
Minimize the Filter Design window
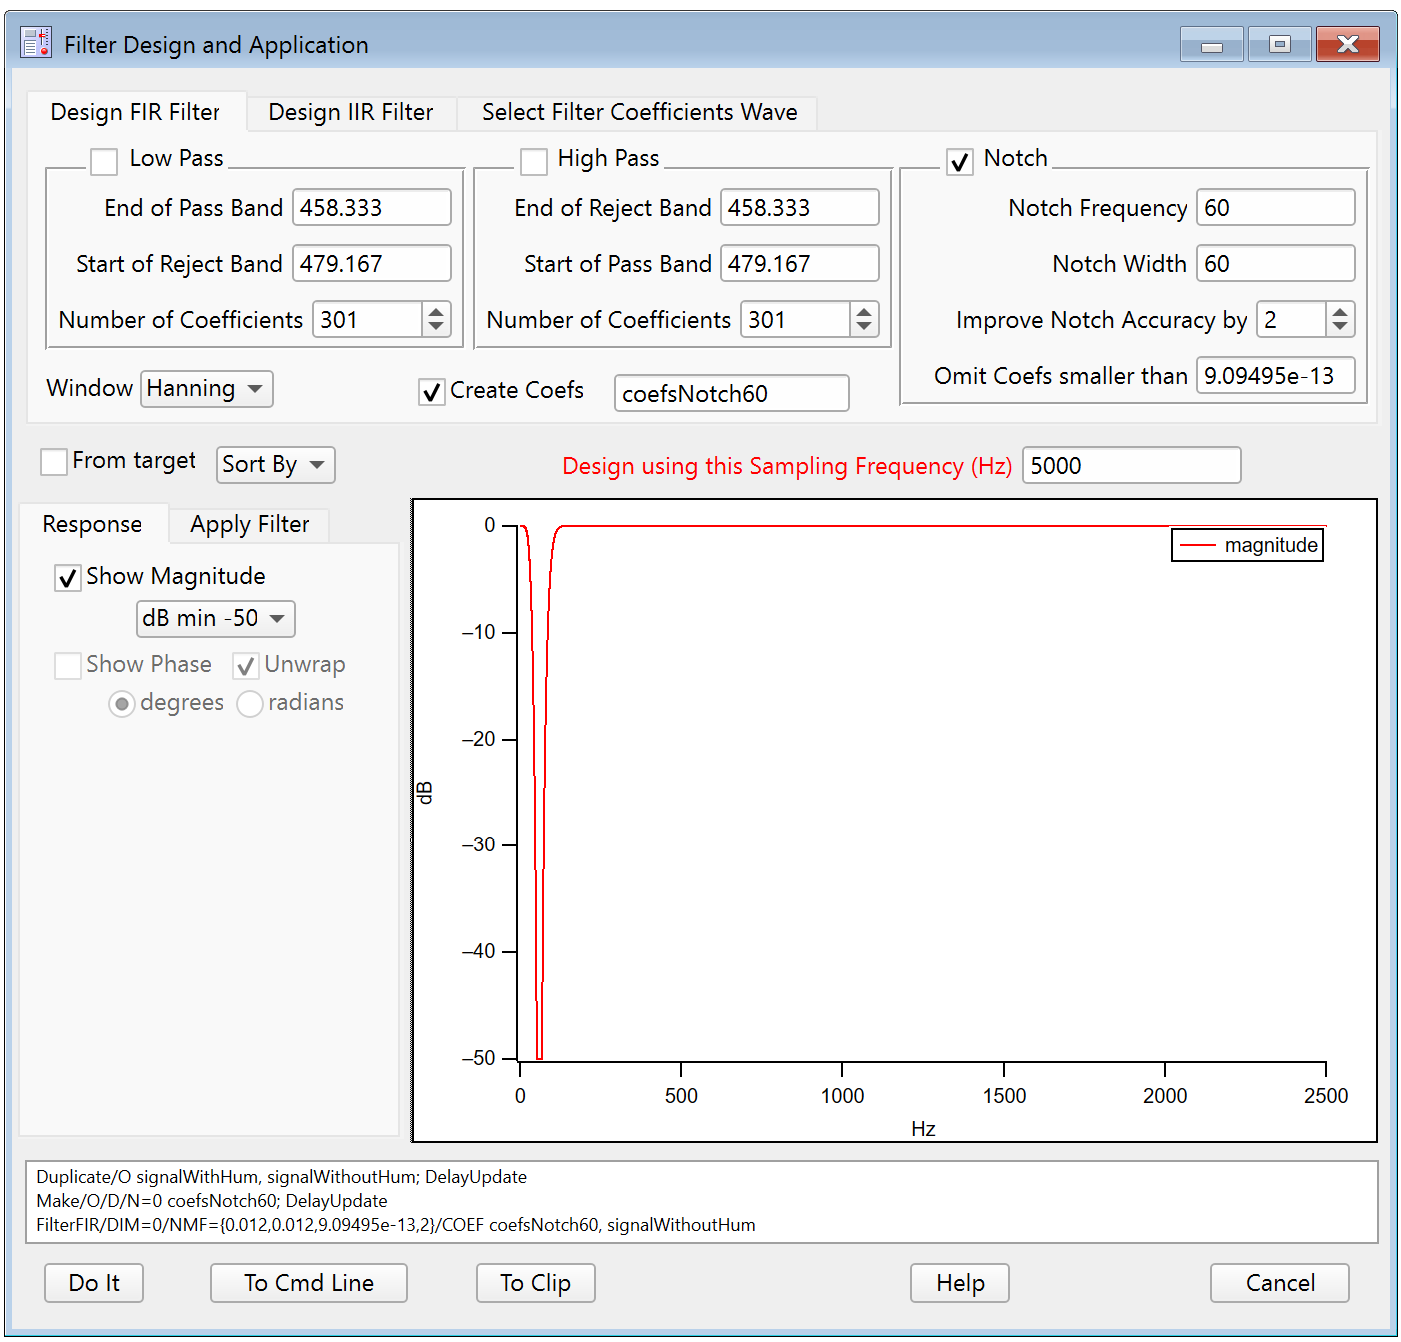[1211, 44]
